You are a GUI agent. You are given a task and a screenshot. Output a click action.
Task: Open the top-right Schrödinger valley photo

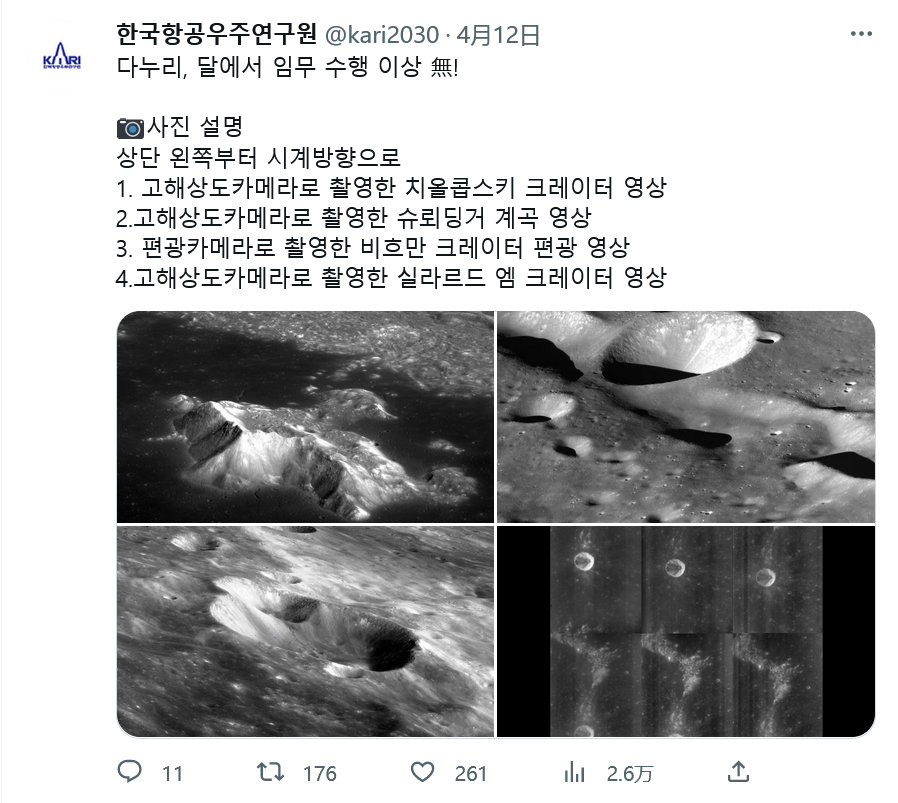[686, 416]
